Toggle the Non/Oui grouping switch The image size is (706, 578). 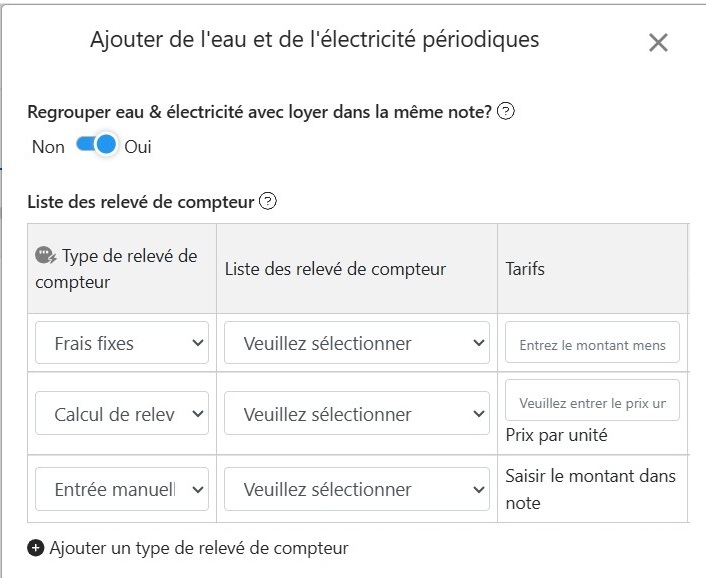(96, 145)
